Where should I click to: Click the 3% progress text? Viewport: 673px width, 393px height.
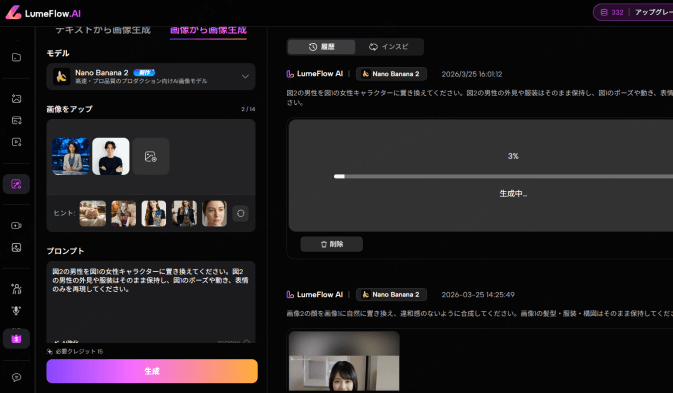coord(513,156)
